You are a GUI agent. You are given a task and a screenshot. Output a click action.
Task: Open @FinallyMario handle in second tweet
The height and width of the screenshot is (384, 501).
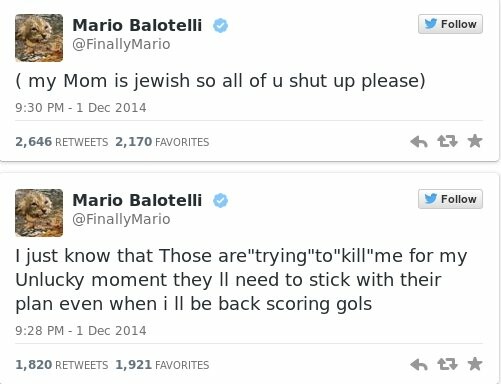click(x=121, y=219)
